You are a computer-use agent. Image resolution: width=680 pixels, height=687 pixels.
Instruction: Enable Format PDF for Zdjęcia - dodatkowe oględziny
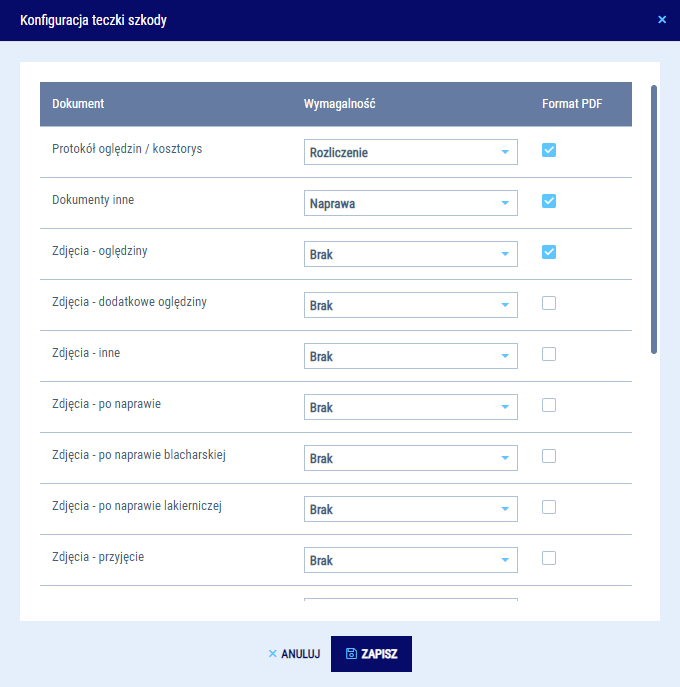click(x=549, y=303)
